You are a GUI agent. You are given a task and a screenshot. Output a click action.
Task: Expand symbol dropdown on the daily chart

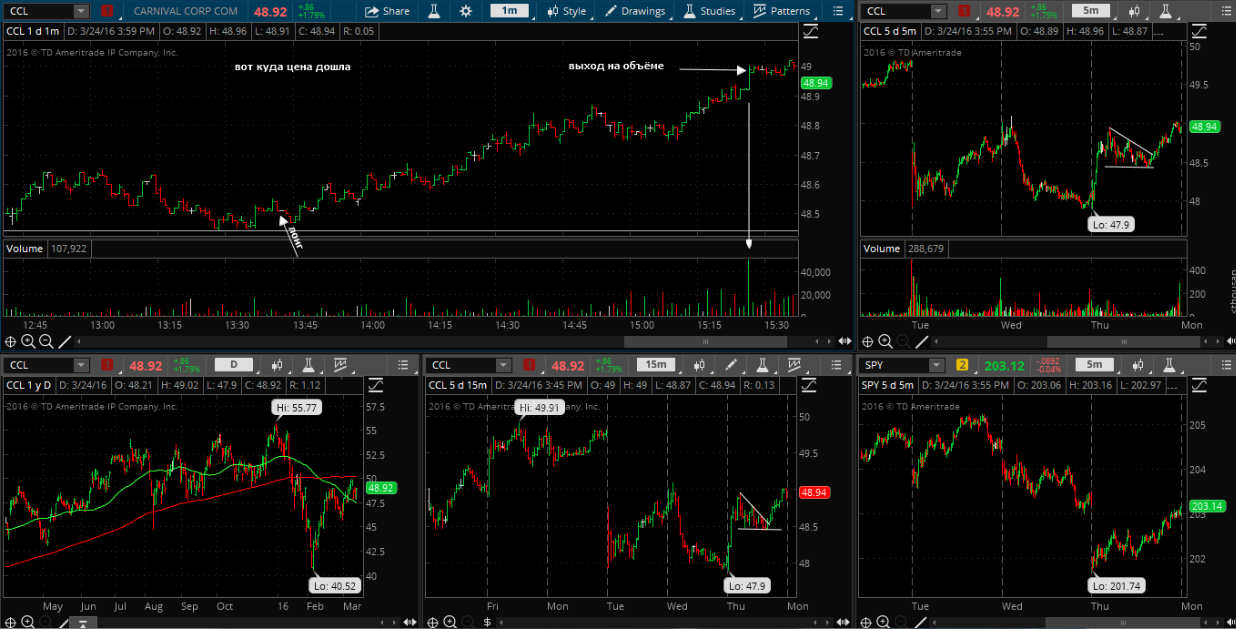click(x=81, y=365)
